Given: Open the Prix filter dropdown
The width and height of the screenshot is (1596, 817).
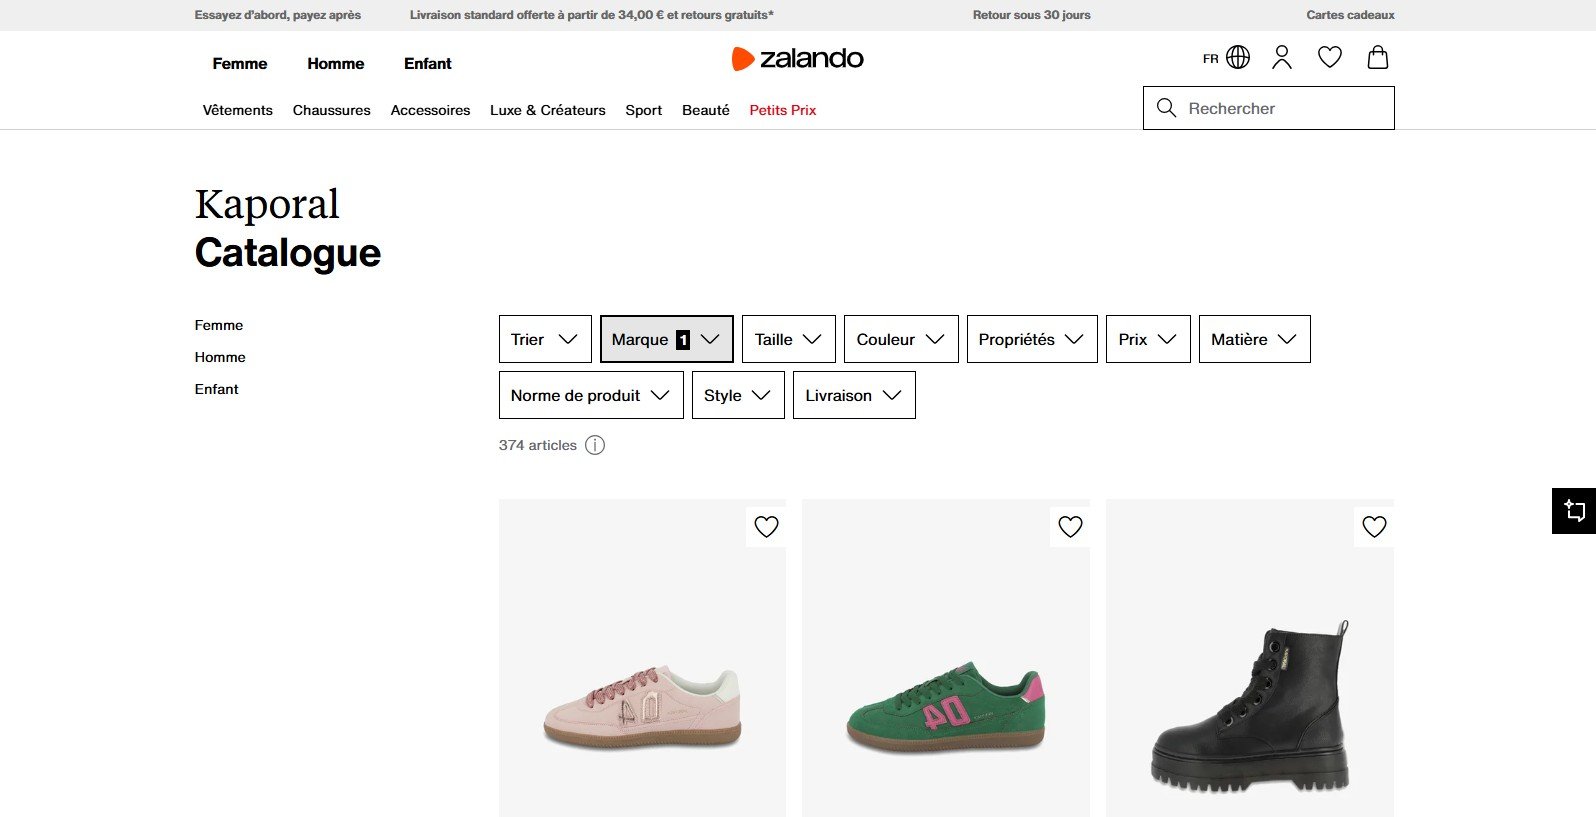Looking at the screenshot, I should click(1147, 339).
